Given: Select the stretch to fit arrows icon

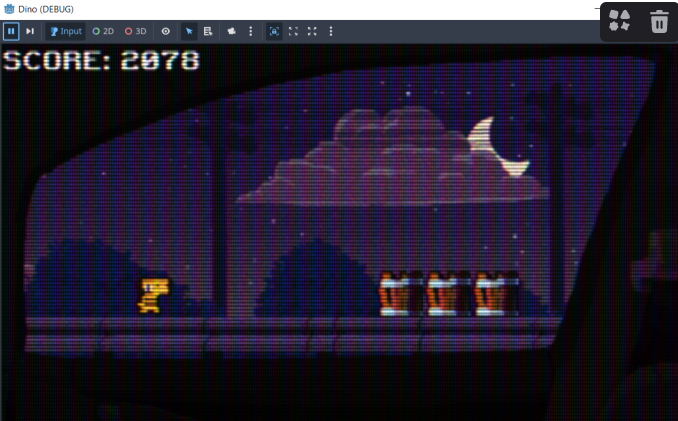Looking at the screenshot, I should [312, 31].
